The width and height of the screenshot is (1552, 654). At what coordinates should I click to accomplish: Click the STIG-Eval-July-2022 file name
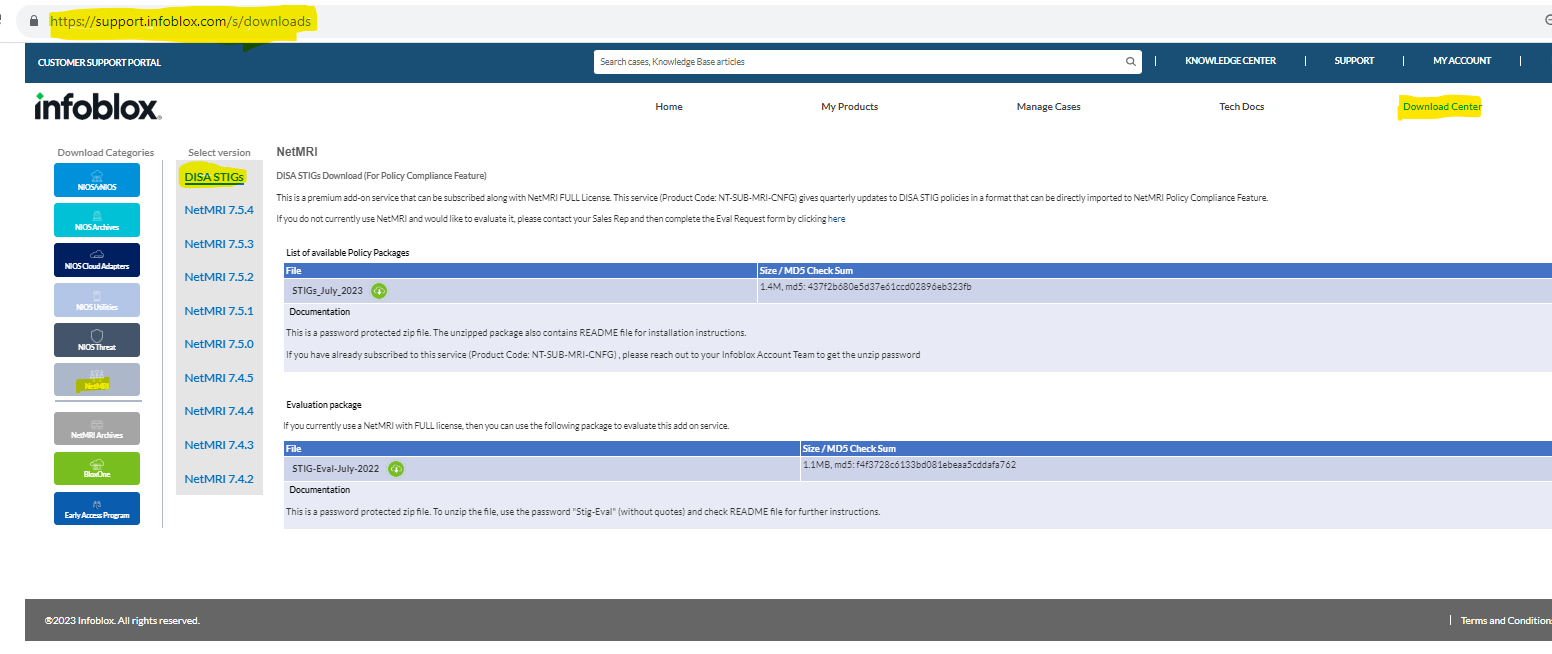[x=335, y=469]
